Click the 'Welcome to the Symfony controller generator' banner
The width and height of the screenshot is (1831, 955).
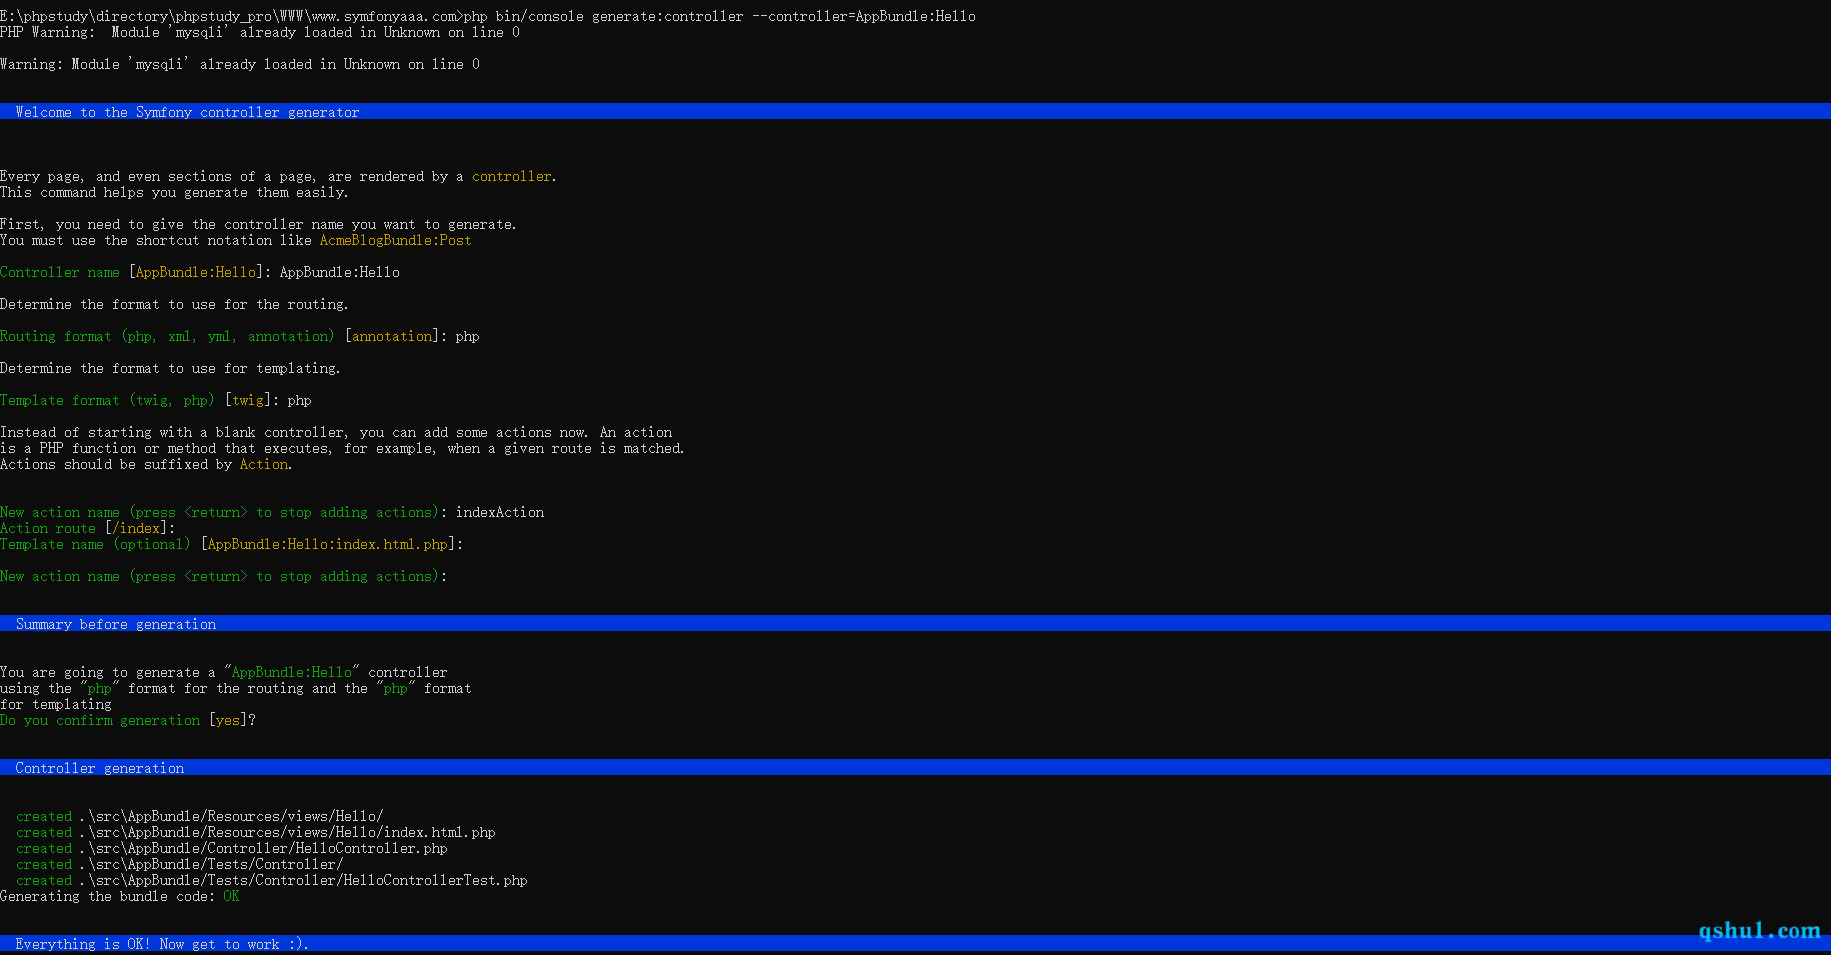[x=915, y=112]
